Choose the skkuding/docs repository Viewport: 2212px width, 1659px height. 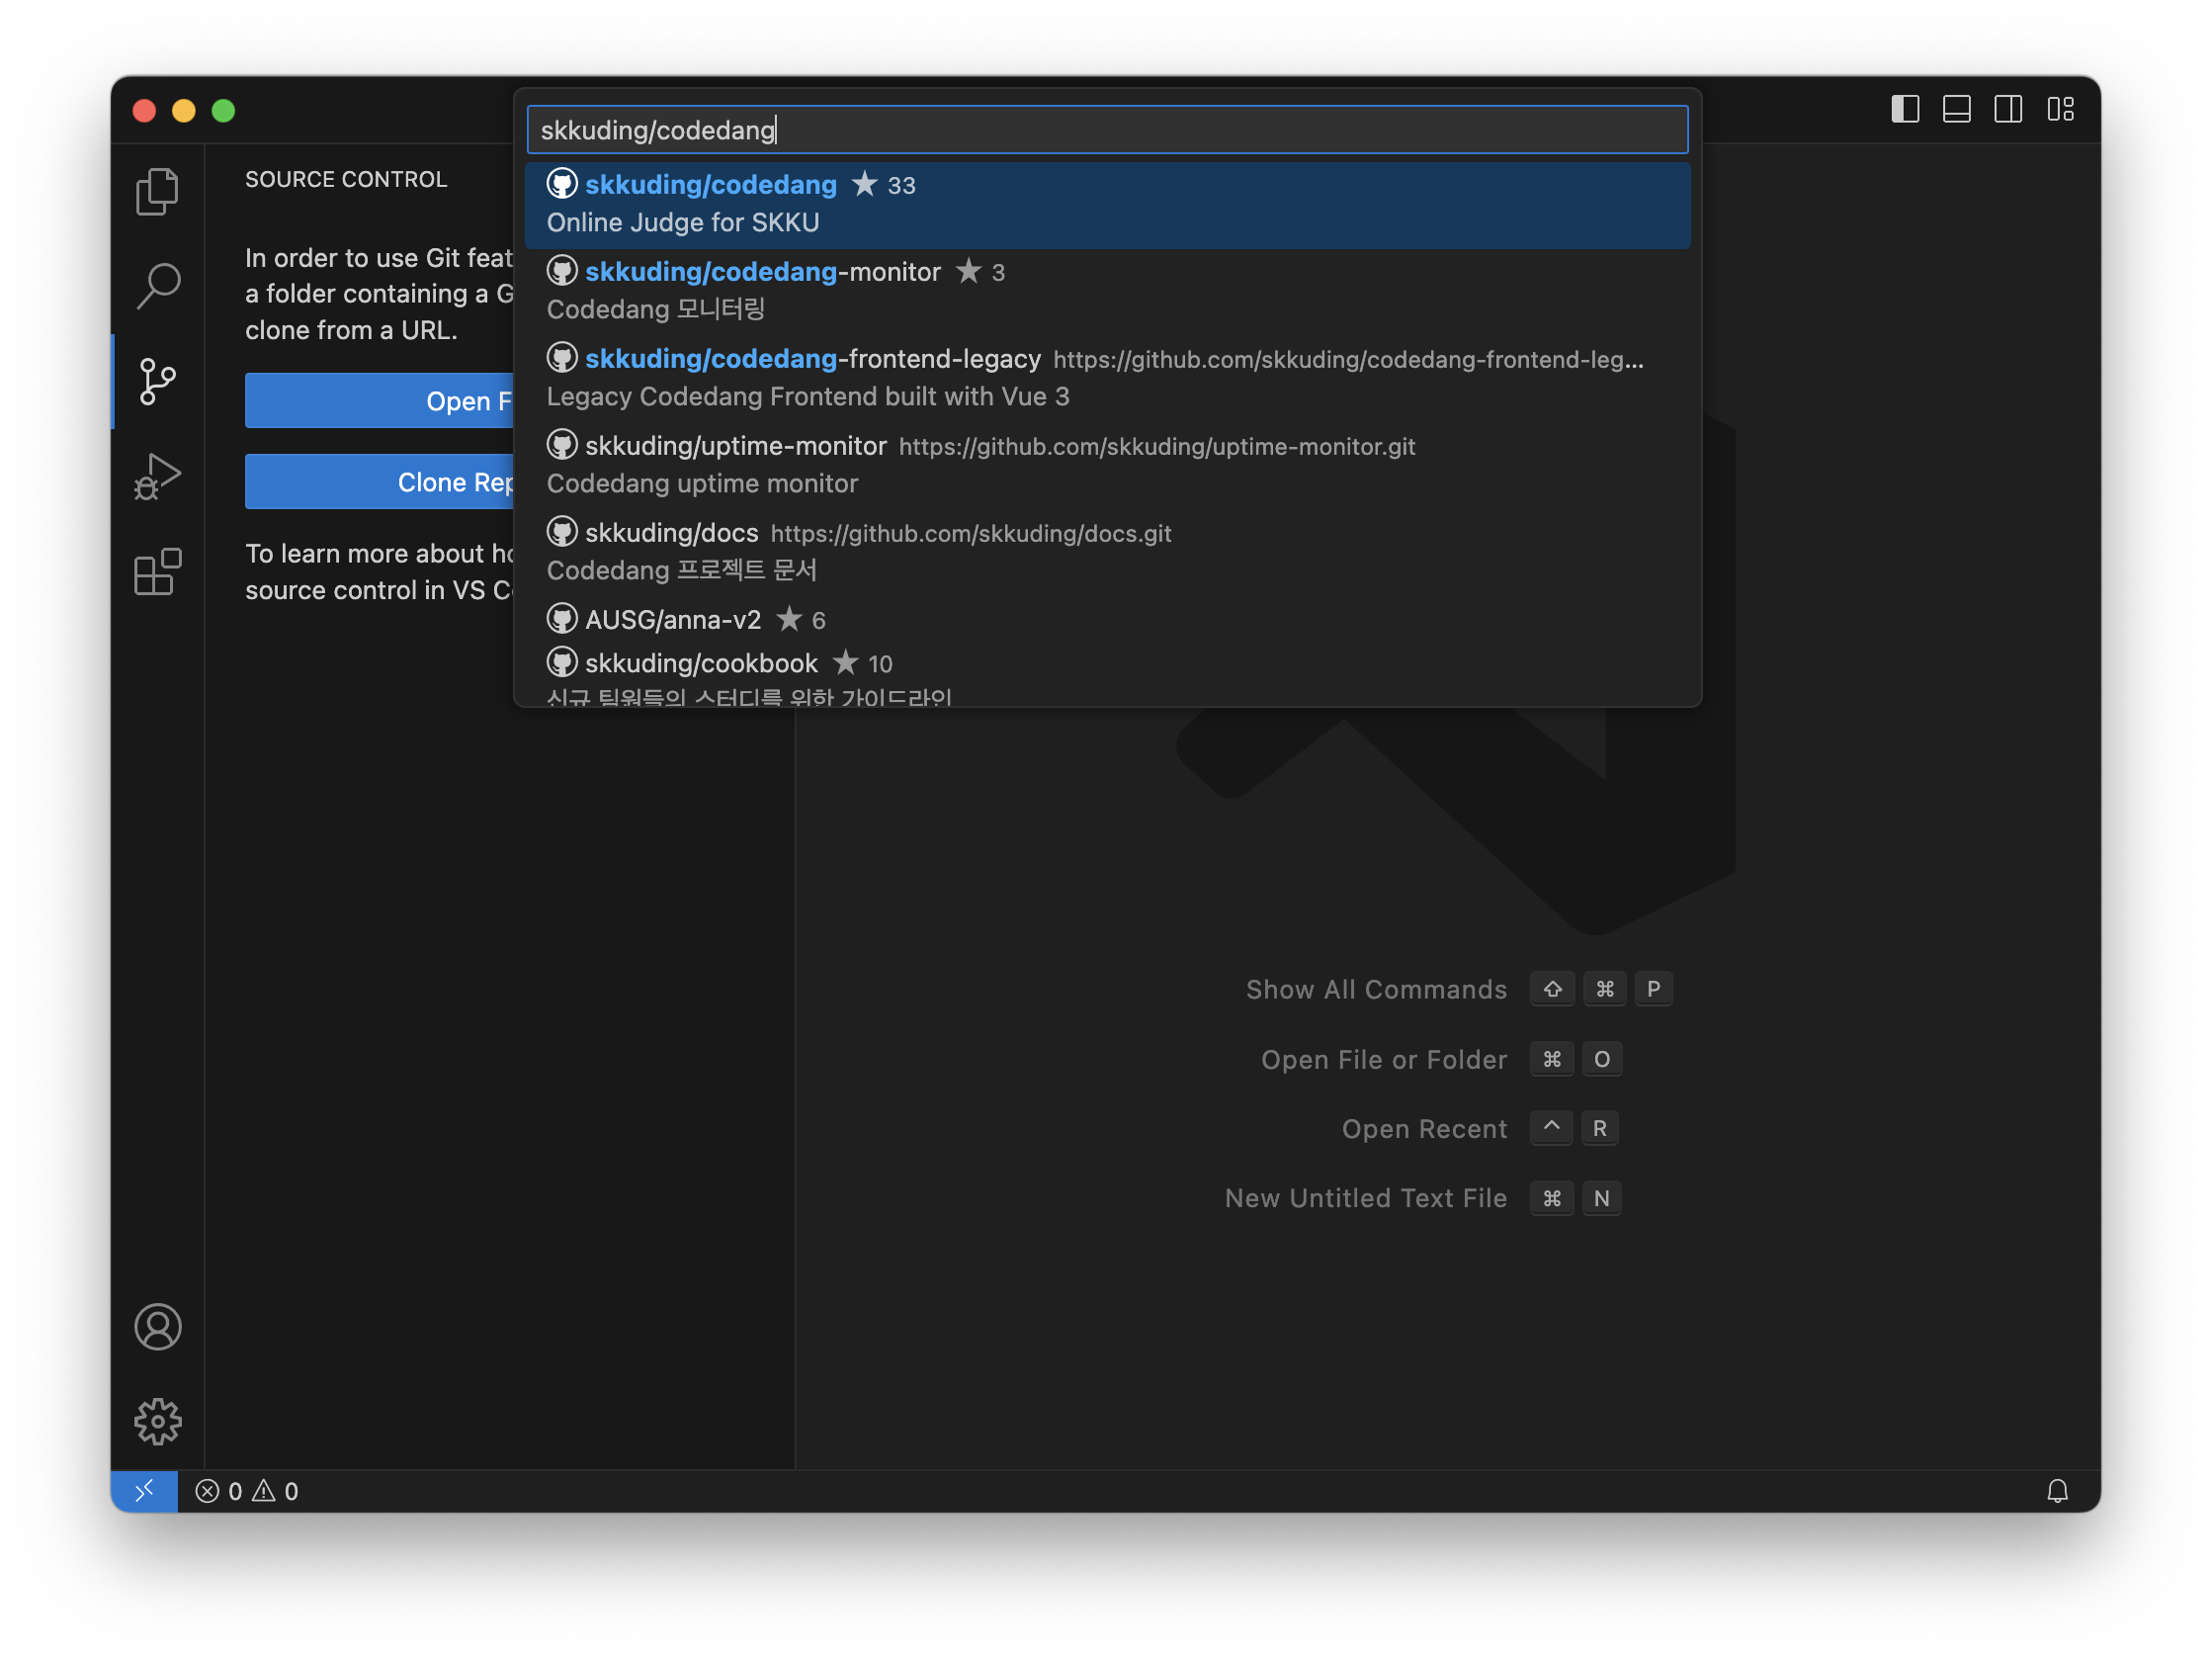(x=1107, y=552)
